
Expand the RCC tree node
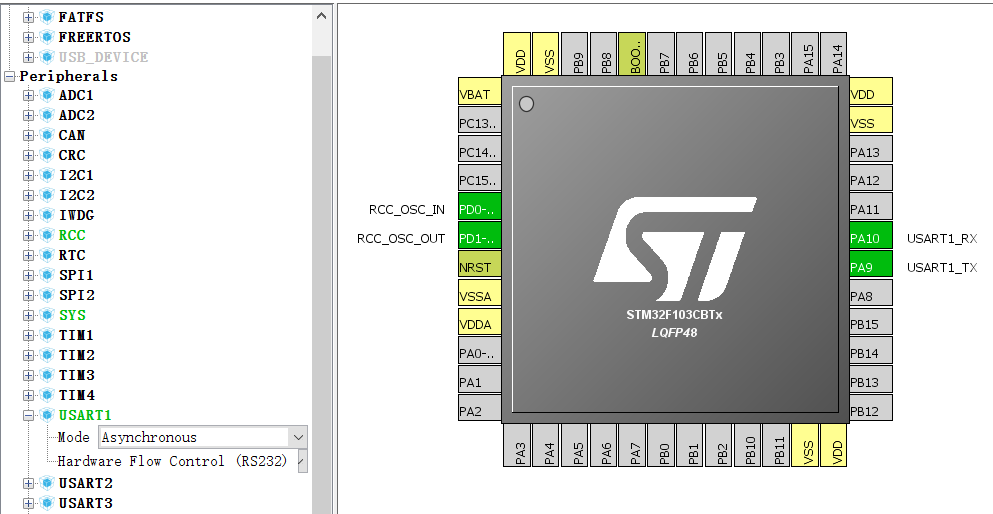click(x=28, y=235)
